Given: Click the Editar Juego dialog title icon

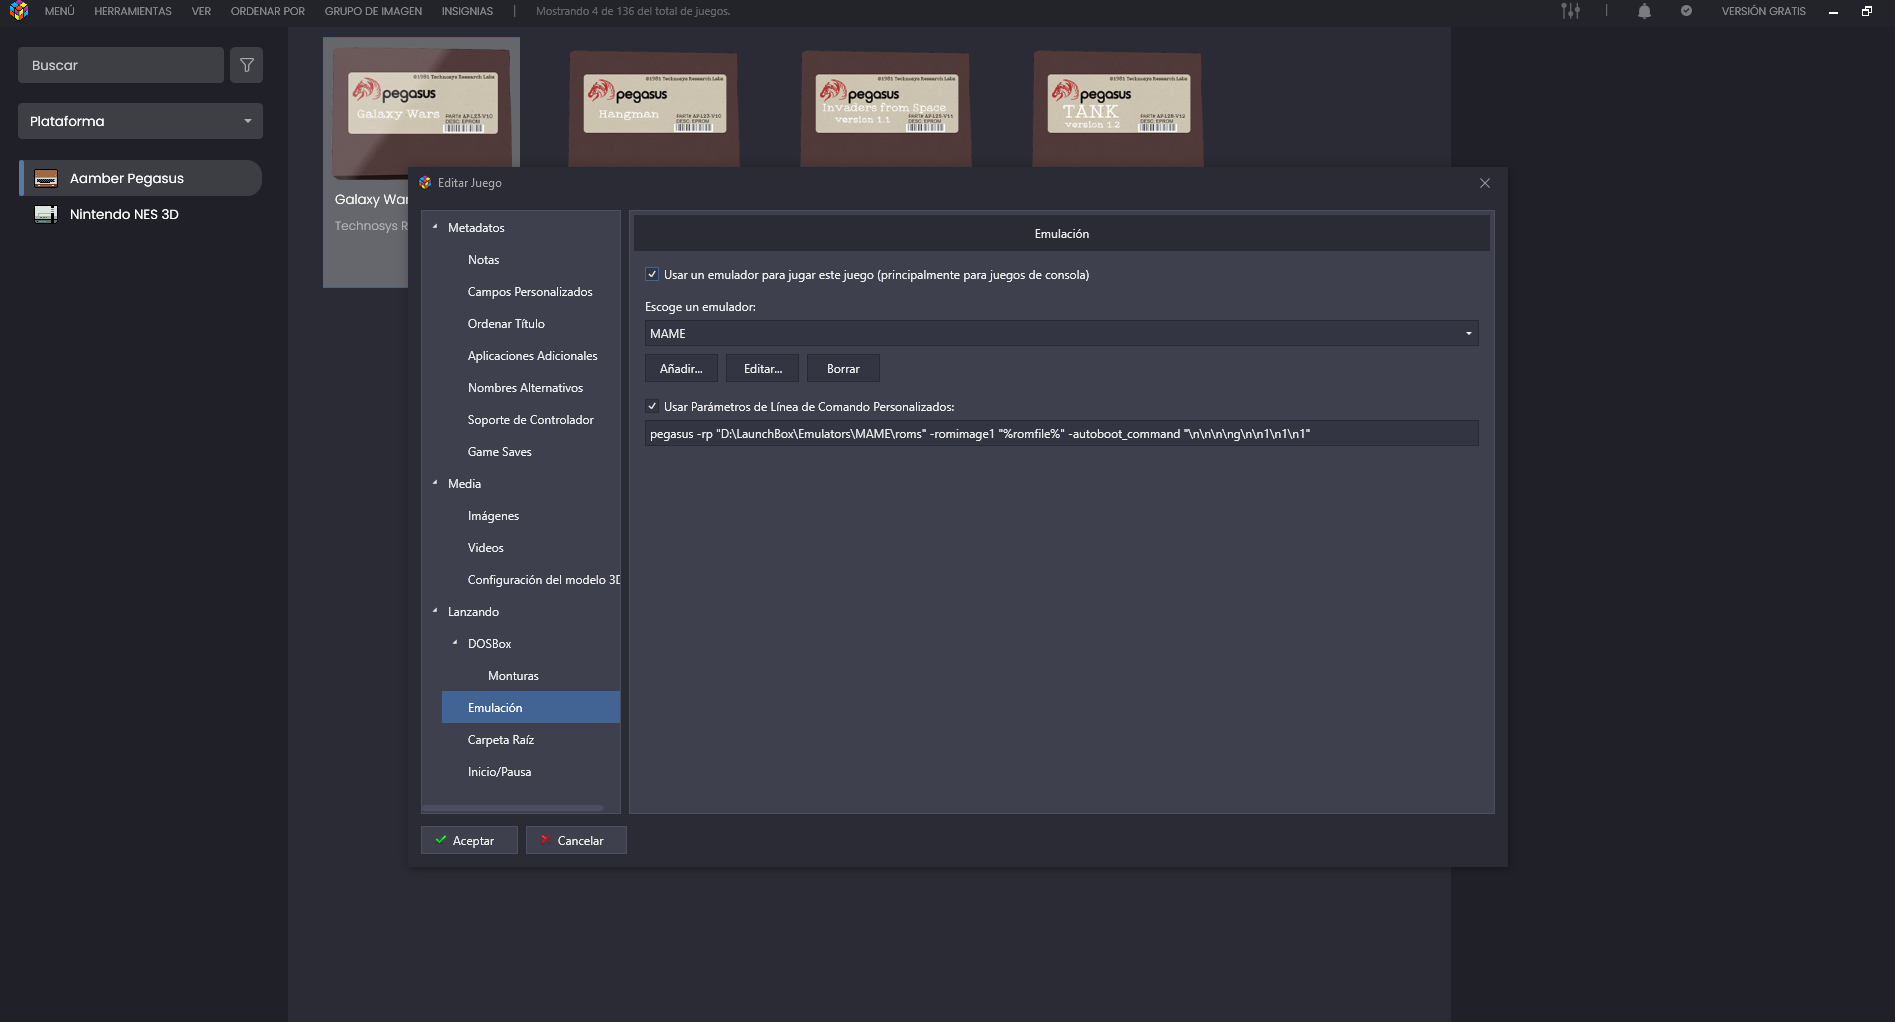Looking at the screenshot, I should (x=425, y=183).
